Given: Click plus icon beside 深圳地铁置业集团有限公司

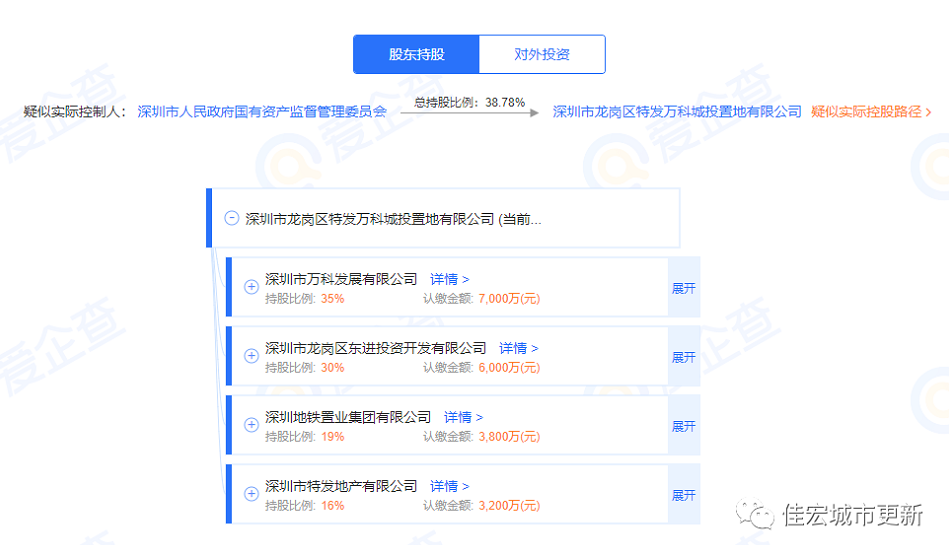Looking at the screenshot, I should click(251, 425).
